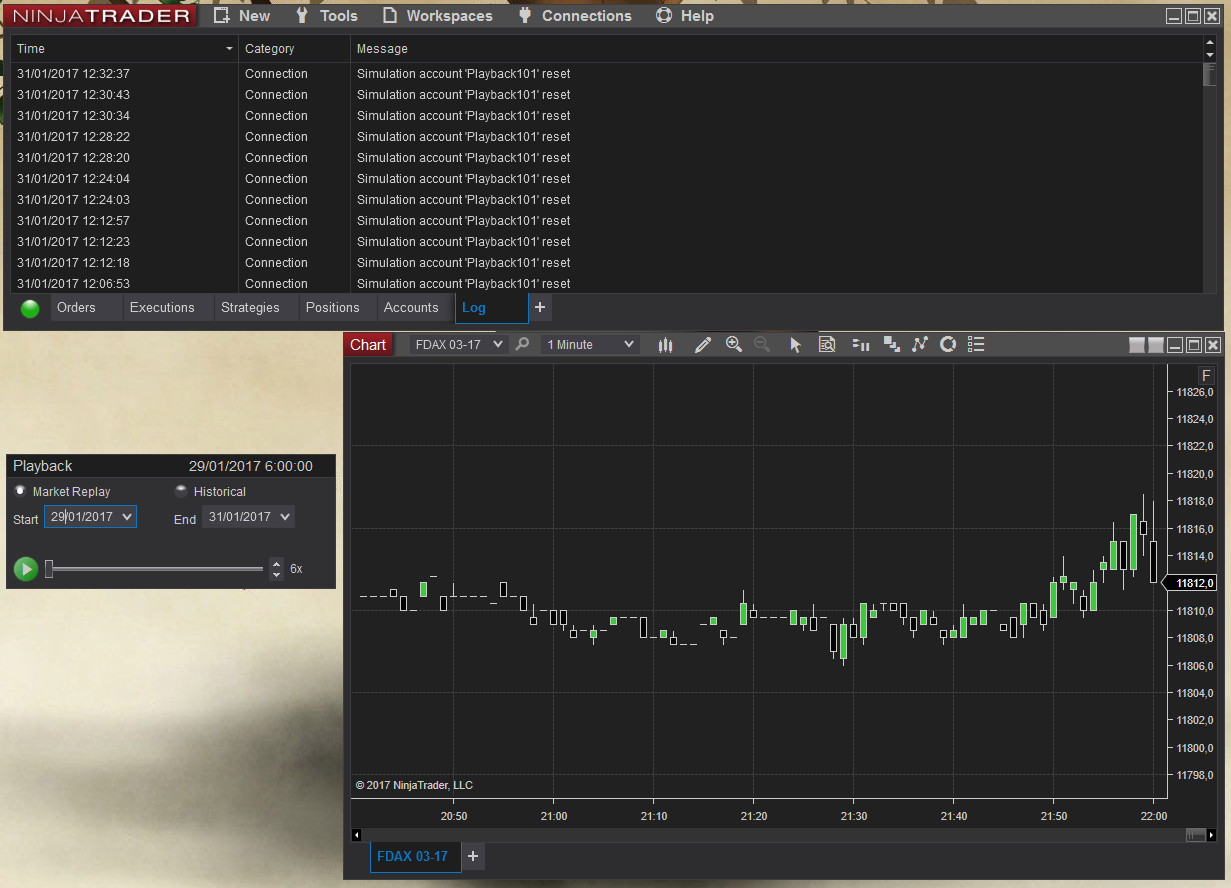Decrease playback speed with down arrow
Screen dimensions: 1231x888
coord(277,575)
